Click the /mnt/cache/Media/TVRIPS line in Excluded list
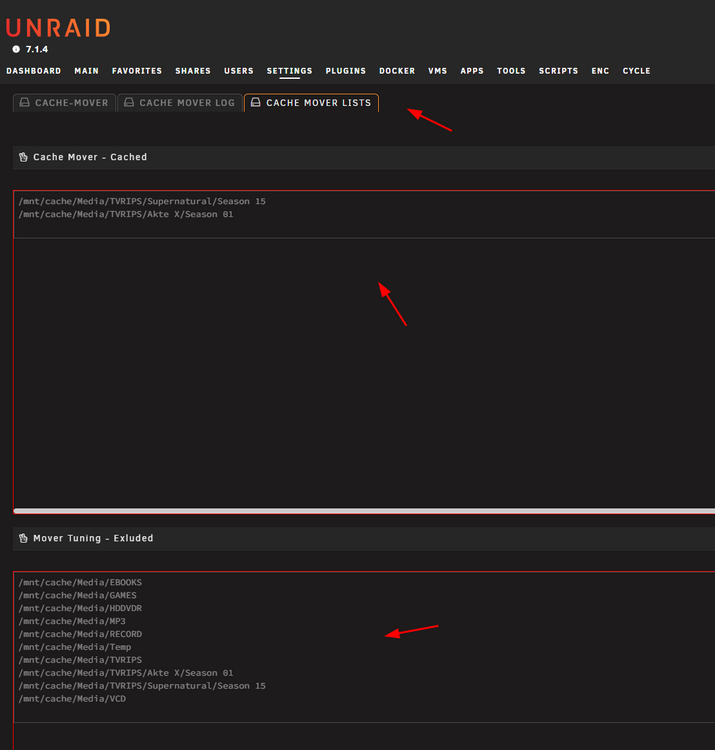Image resolution: width=715 pixels, height=750 pixels. point(80,660)
